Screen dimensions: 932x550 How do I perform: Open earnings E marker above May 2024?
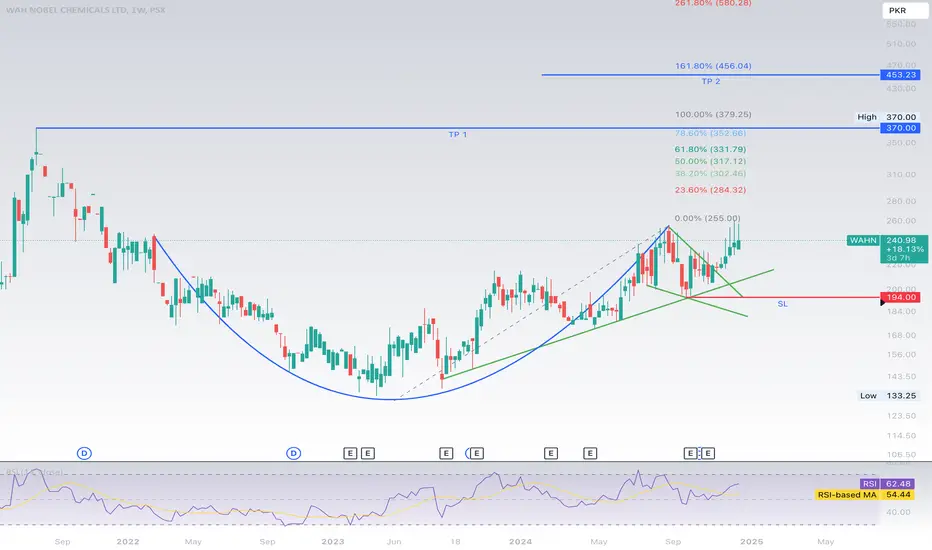(590, 454)
